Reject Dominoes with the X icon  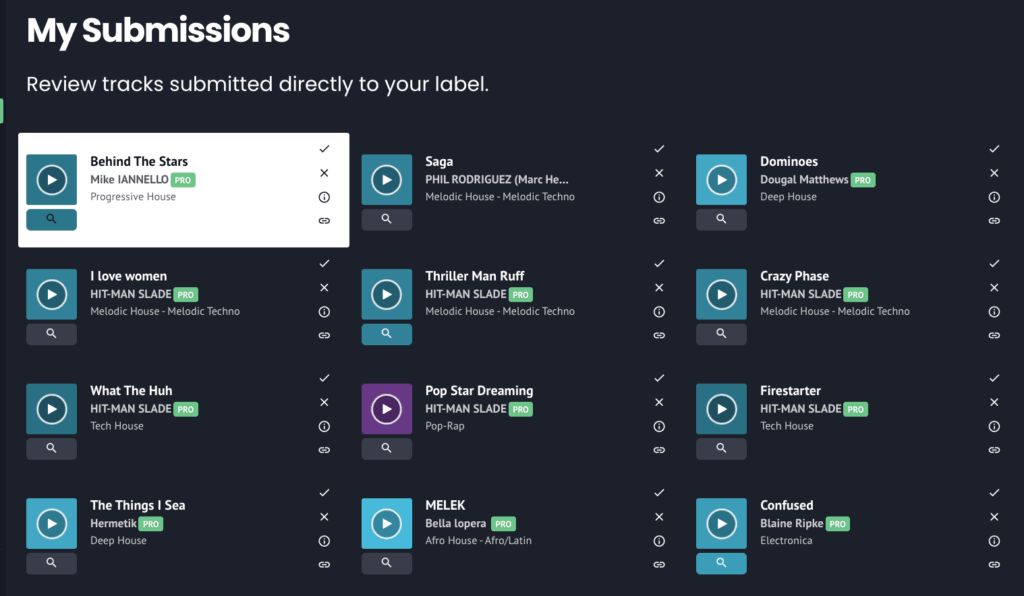[994, 173]
